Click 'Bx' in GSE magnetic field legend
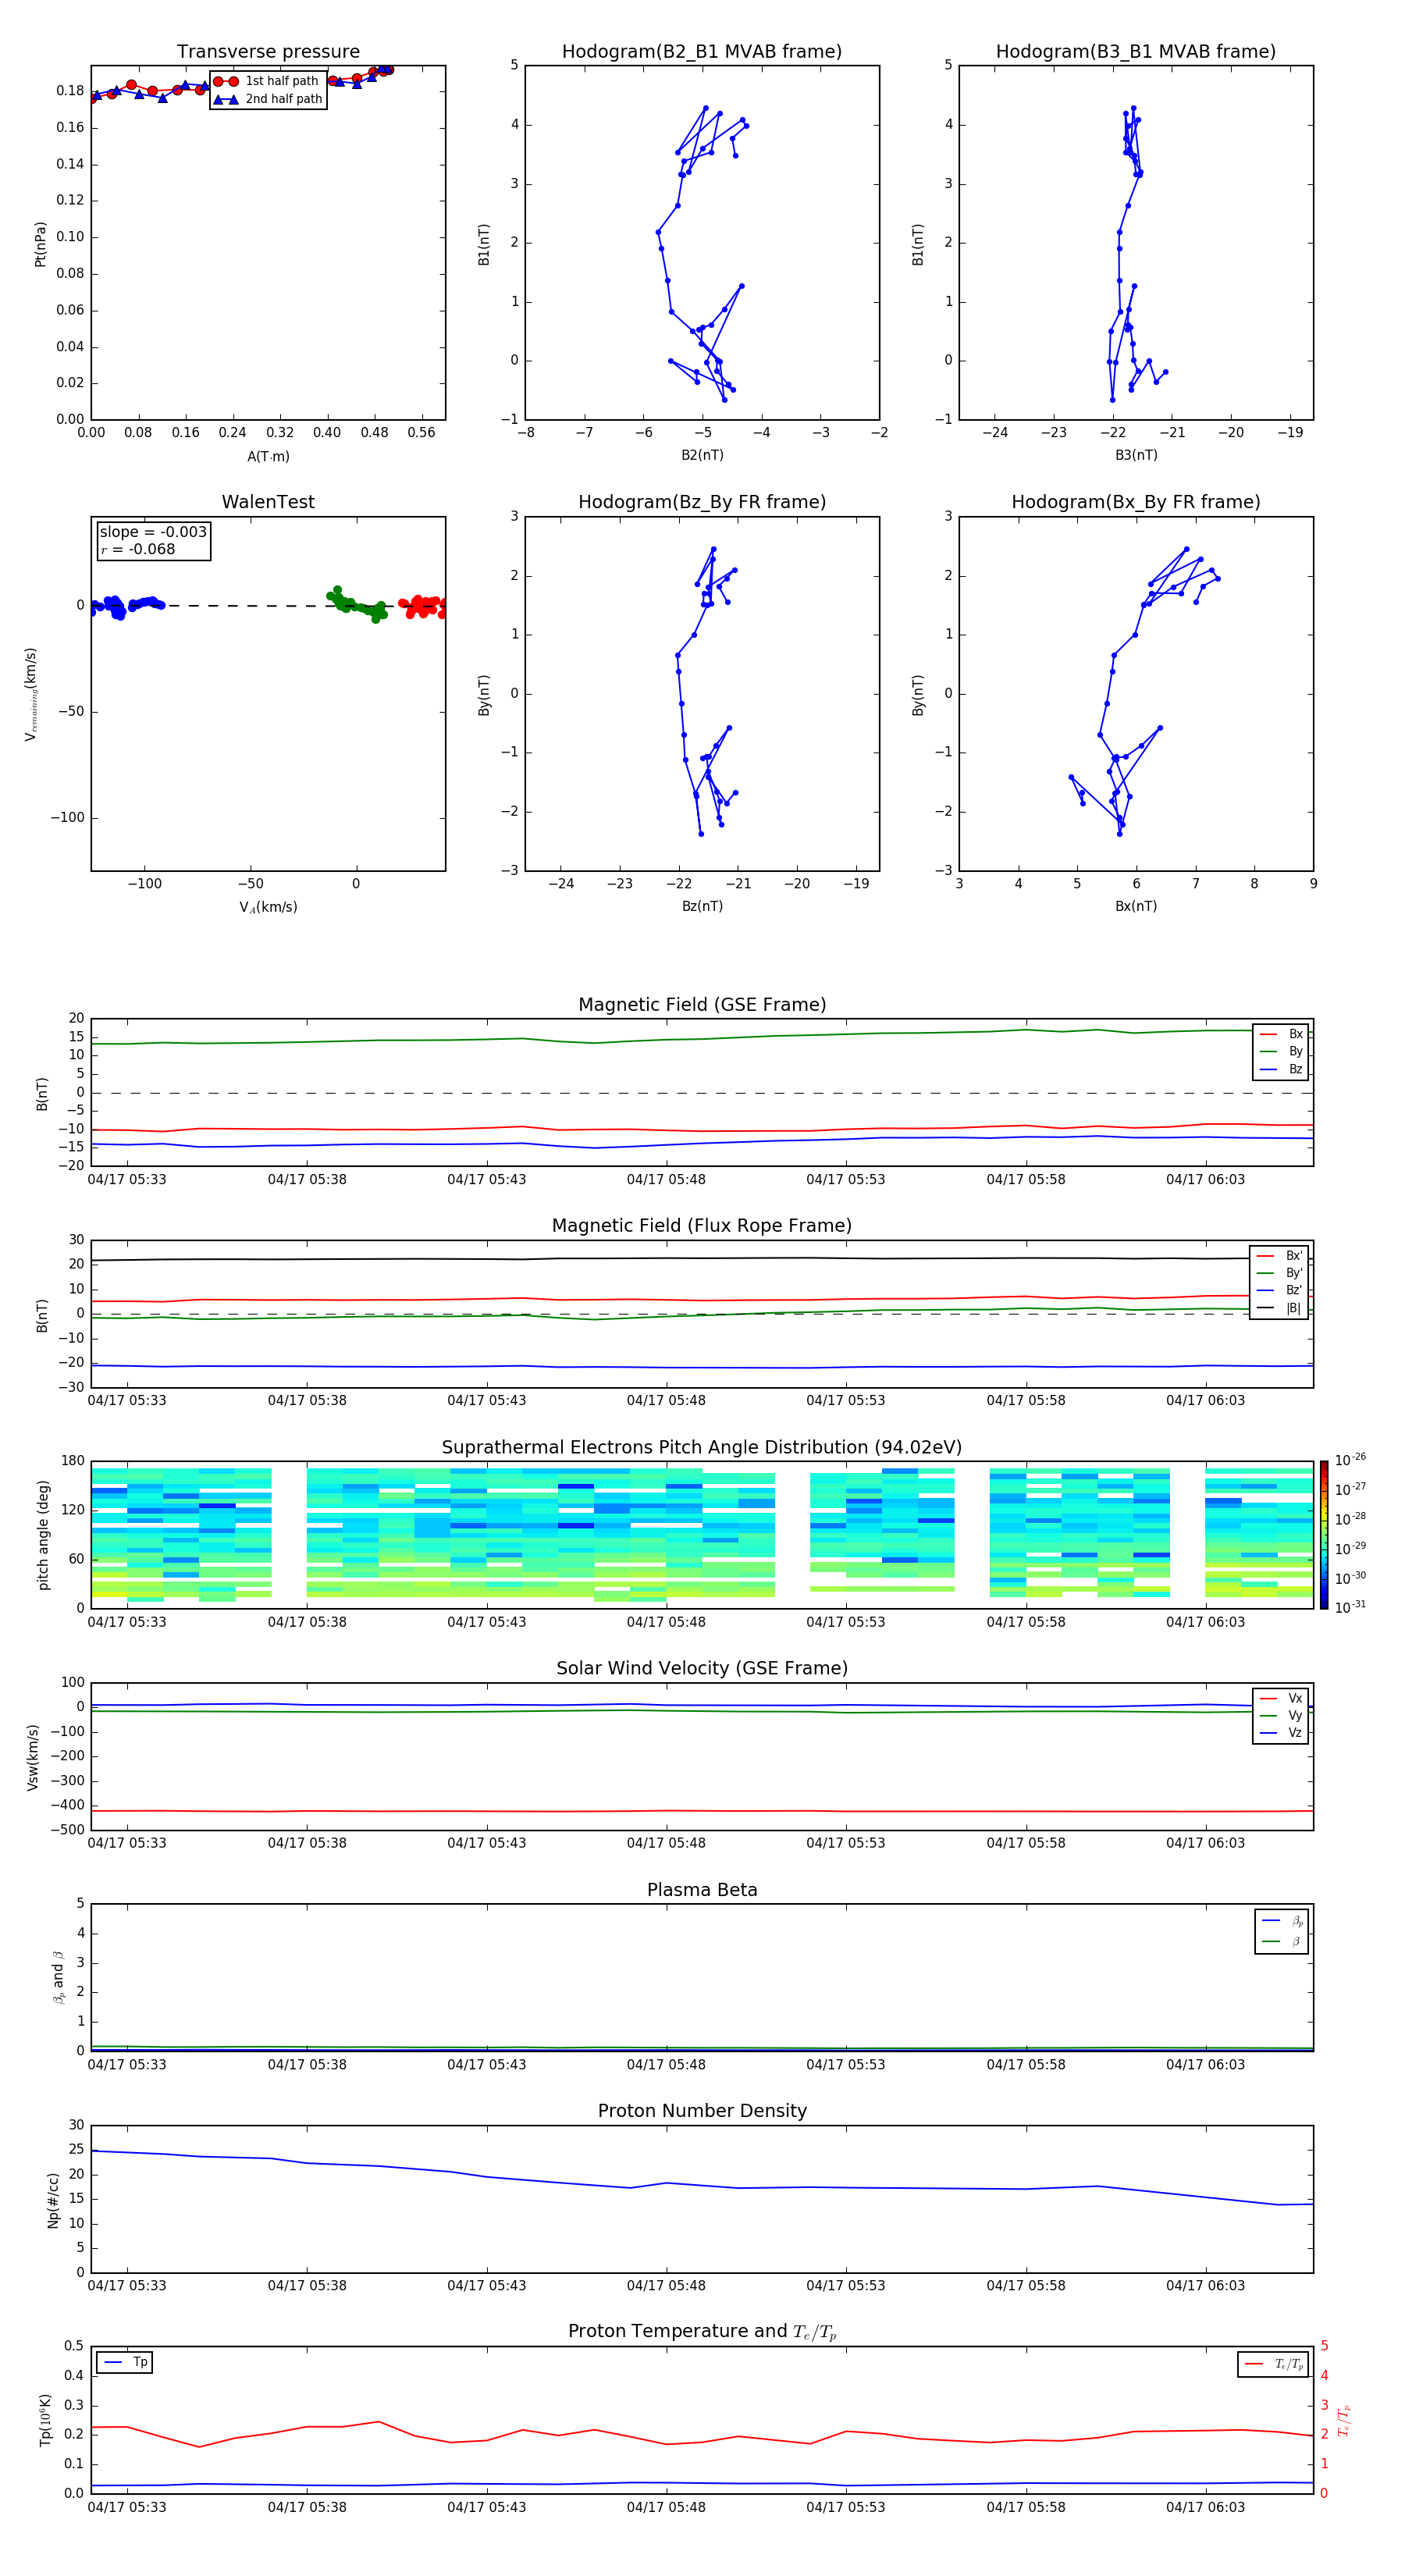Viewport: 1405px width, 2576px height. tap(1282, 1034)
